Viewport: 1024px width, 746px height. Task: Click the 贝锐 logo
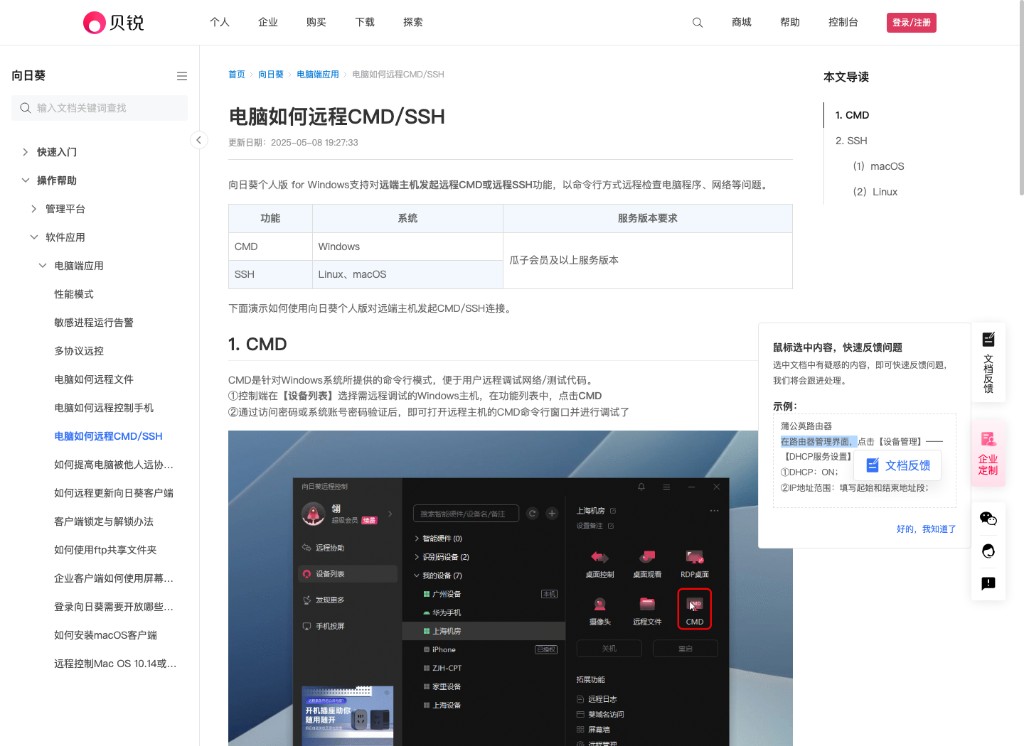tap(114, 22)
